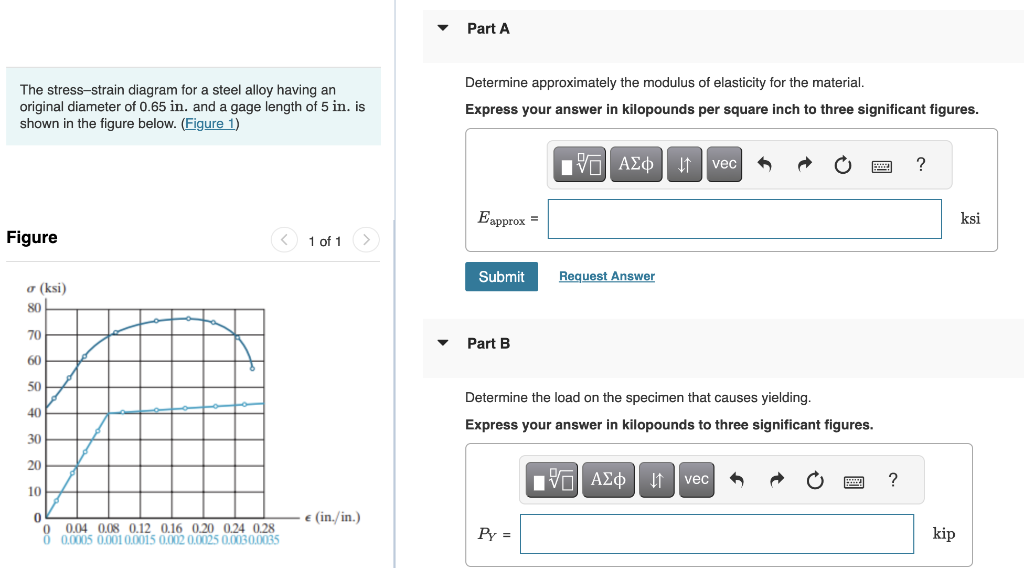The height and width of the screenshot is (568, 1024).
Task: Click the vec button in Part B toolbar
Action: click(x=697, y=480)
